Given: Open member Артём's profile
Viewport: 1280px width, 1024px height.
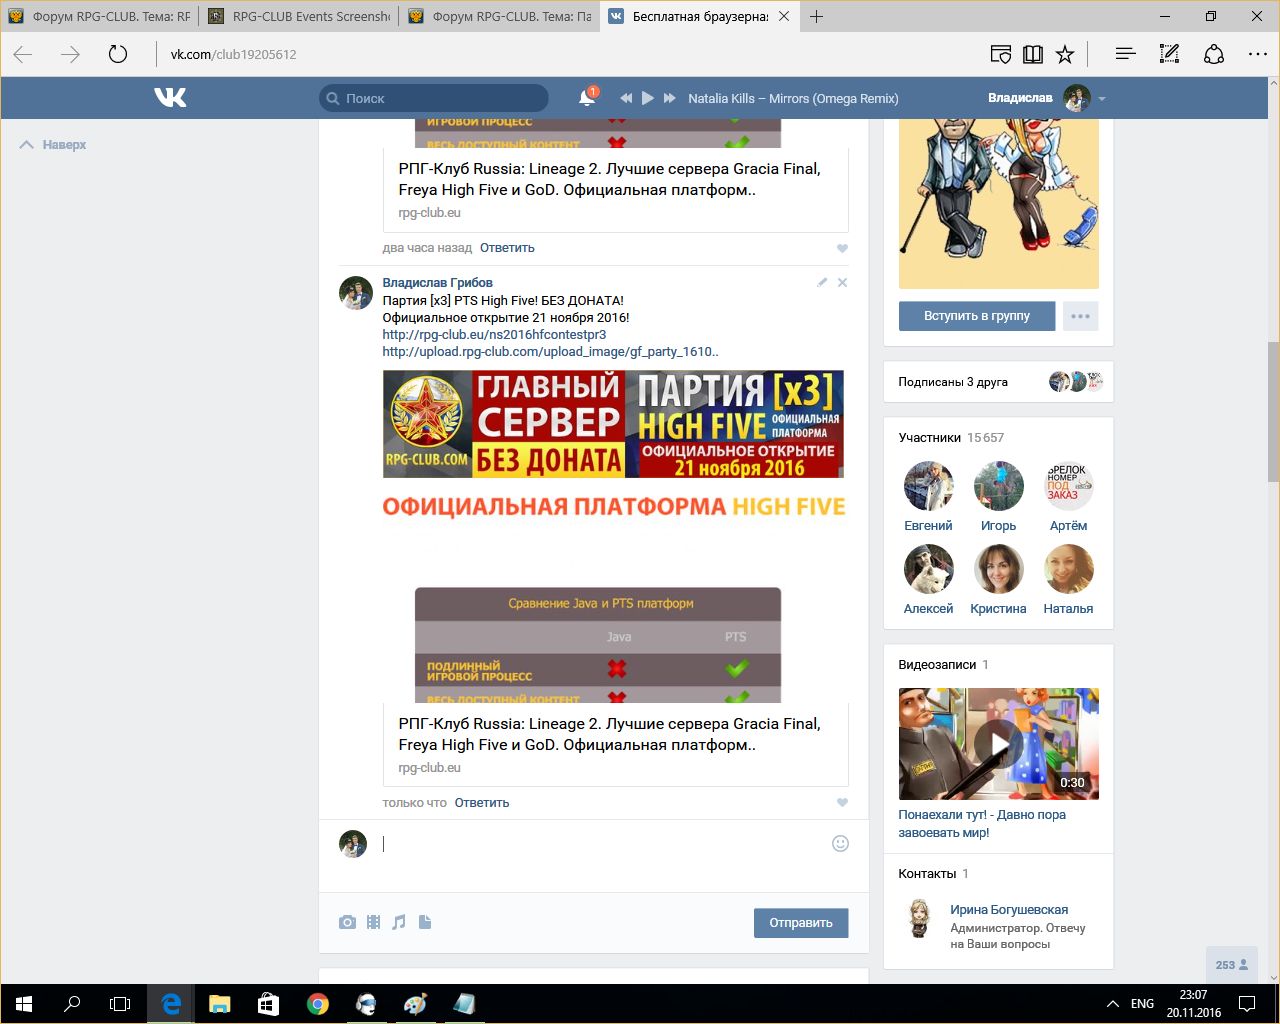Looking at the screenshot, I should pyautogui.click(x=1068, y=497).
